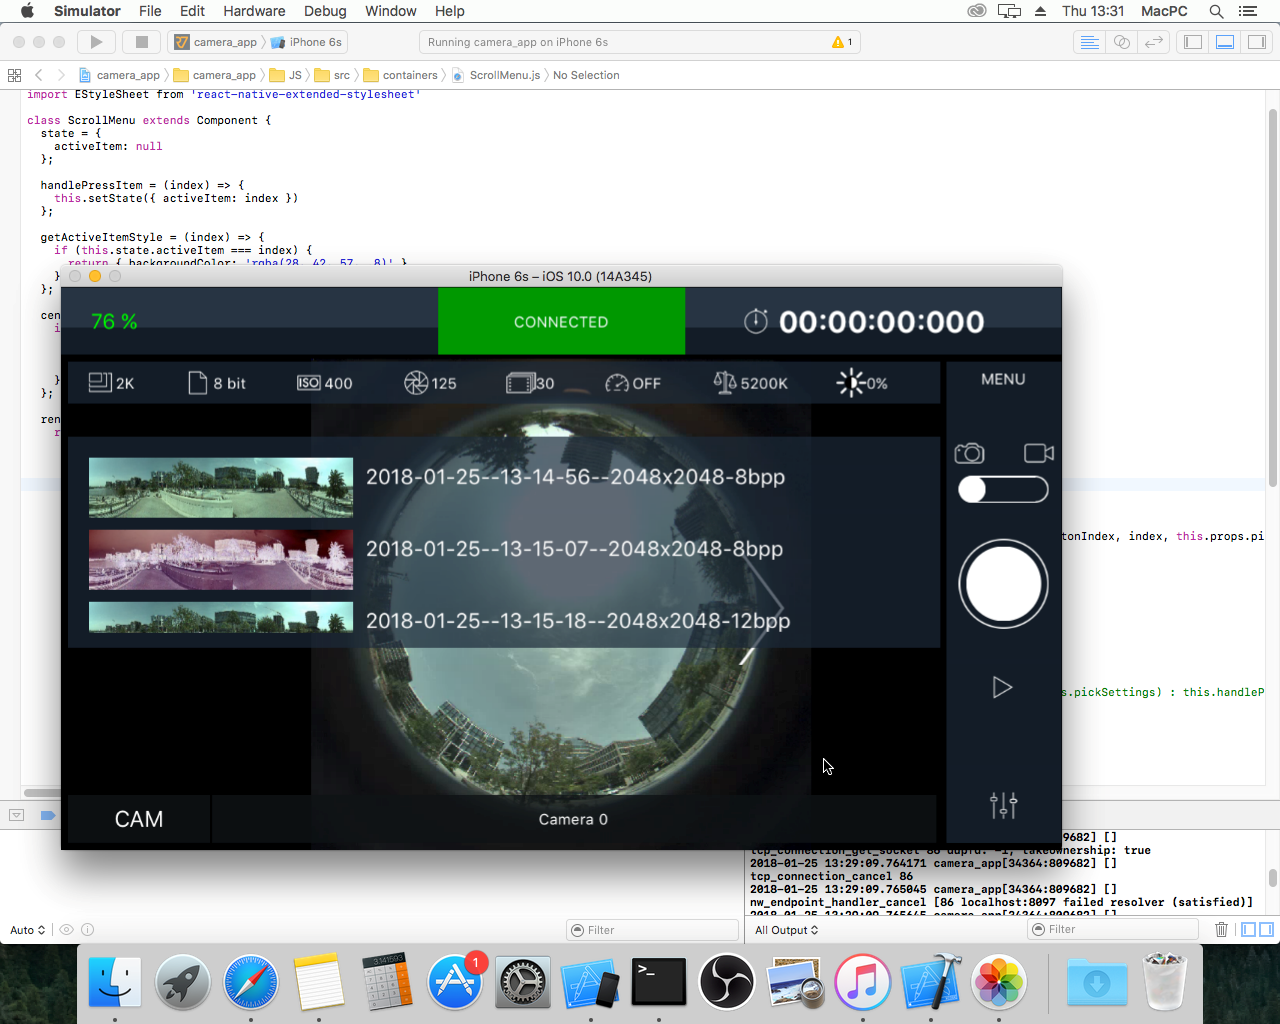Viewport: 1280px width, 1024px height.
Task: Click the Xcode Run button
Action: [96, 42]
